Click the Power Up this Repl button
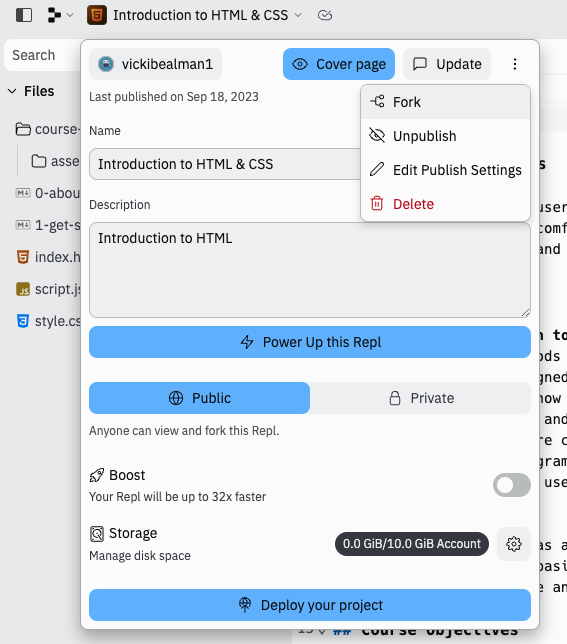This screenshot has width=567, height=644. [x=310, y=342]
